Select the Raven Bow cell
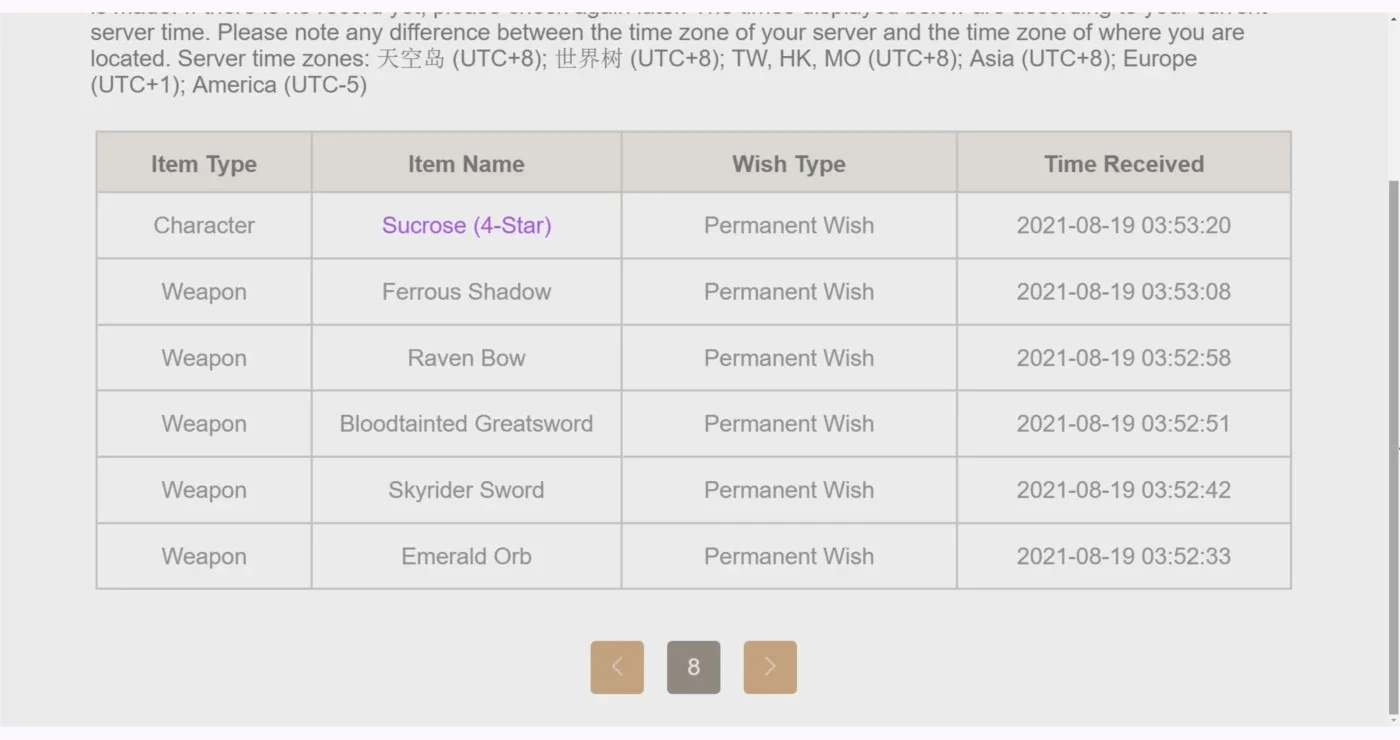Image resolution: width=1400 pixels, height=740 pixels. point(466,358)
